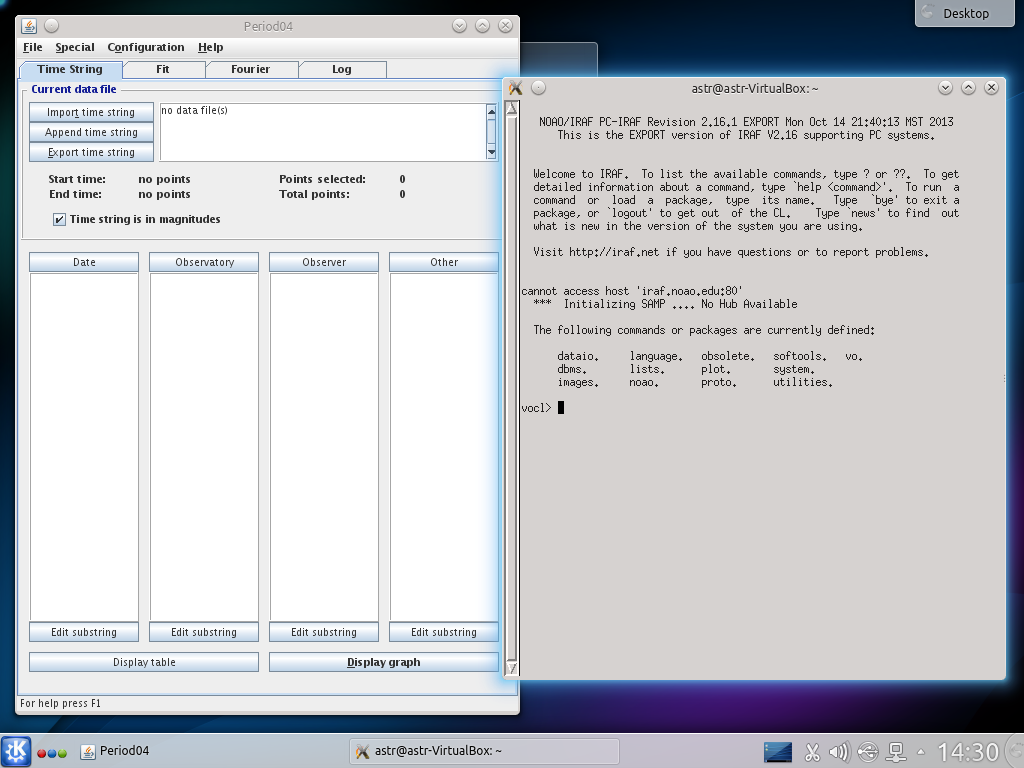
Task: Click 'http://iraf.net' text in the terminal
Action: coord(613,252)
